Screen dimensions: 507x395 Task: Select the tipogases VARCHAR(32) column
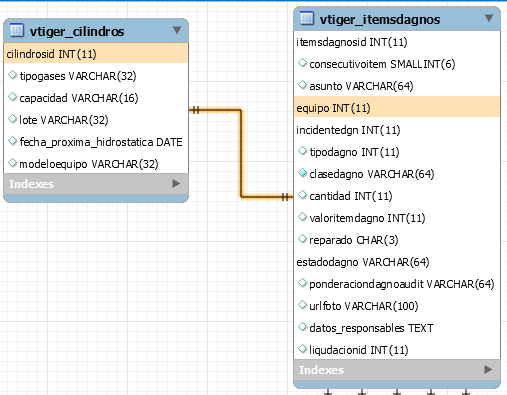[x=96, y=76]
